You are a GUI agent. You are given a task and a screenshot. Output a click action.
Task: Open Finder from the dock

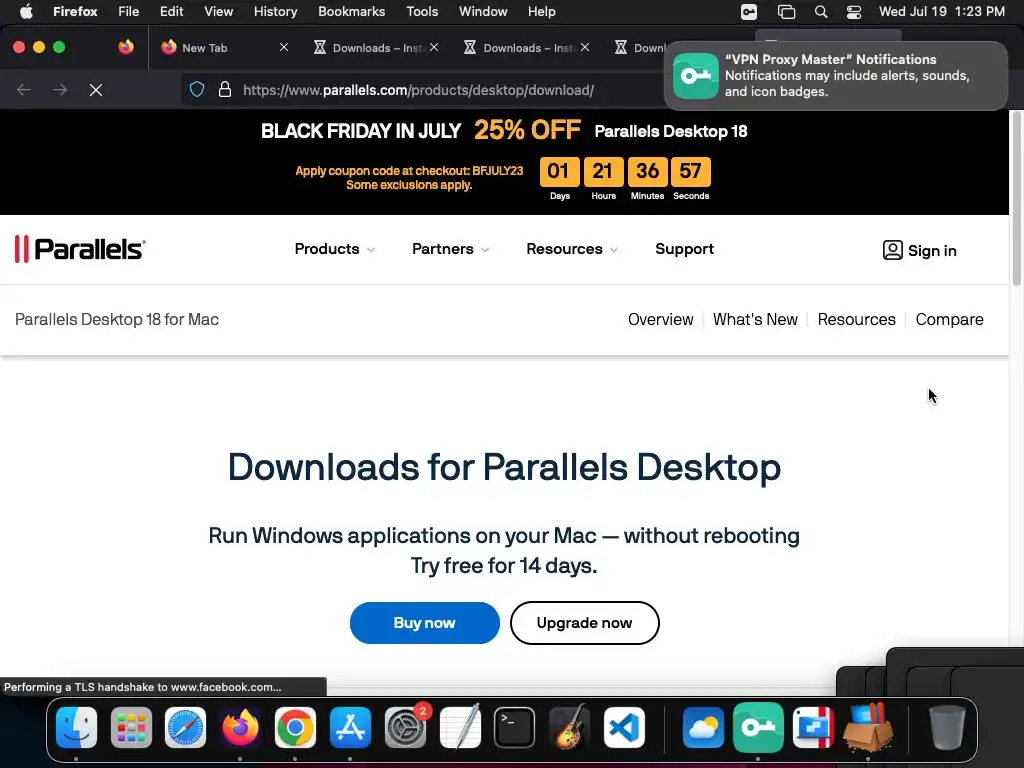[76, 727]
